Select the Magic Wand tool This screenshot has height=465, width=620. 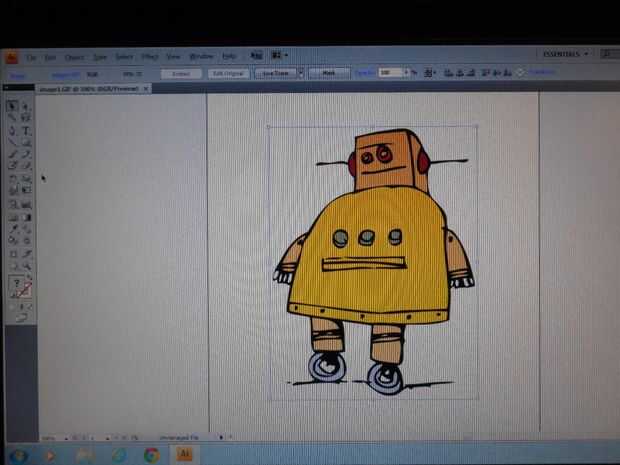pos(12,118)
